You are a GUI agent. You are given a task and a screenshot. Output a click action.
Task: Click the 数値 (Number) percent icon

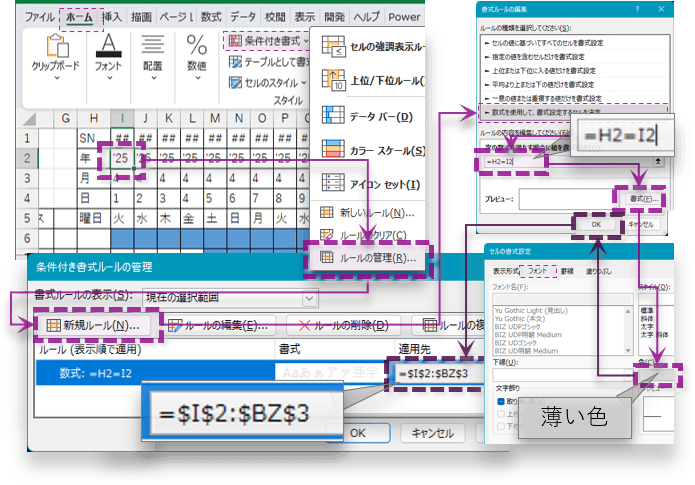(194, 47)
